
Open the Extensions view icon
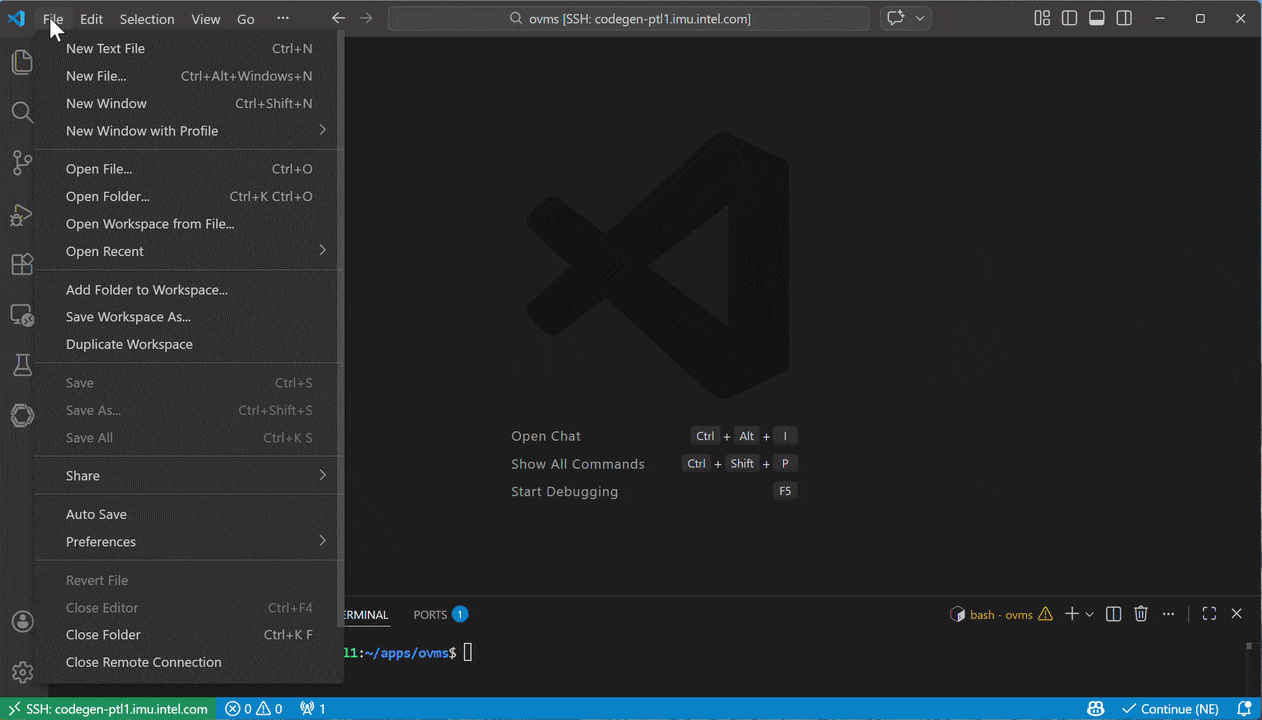click(x=22, y=265)
